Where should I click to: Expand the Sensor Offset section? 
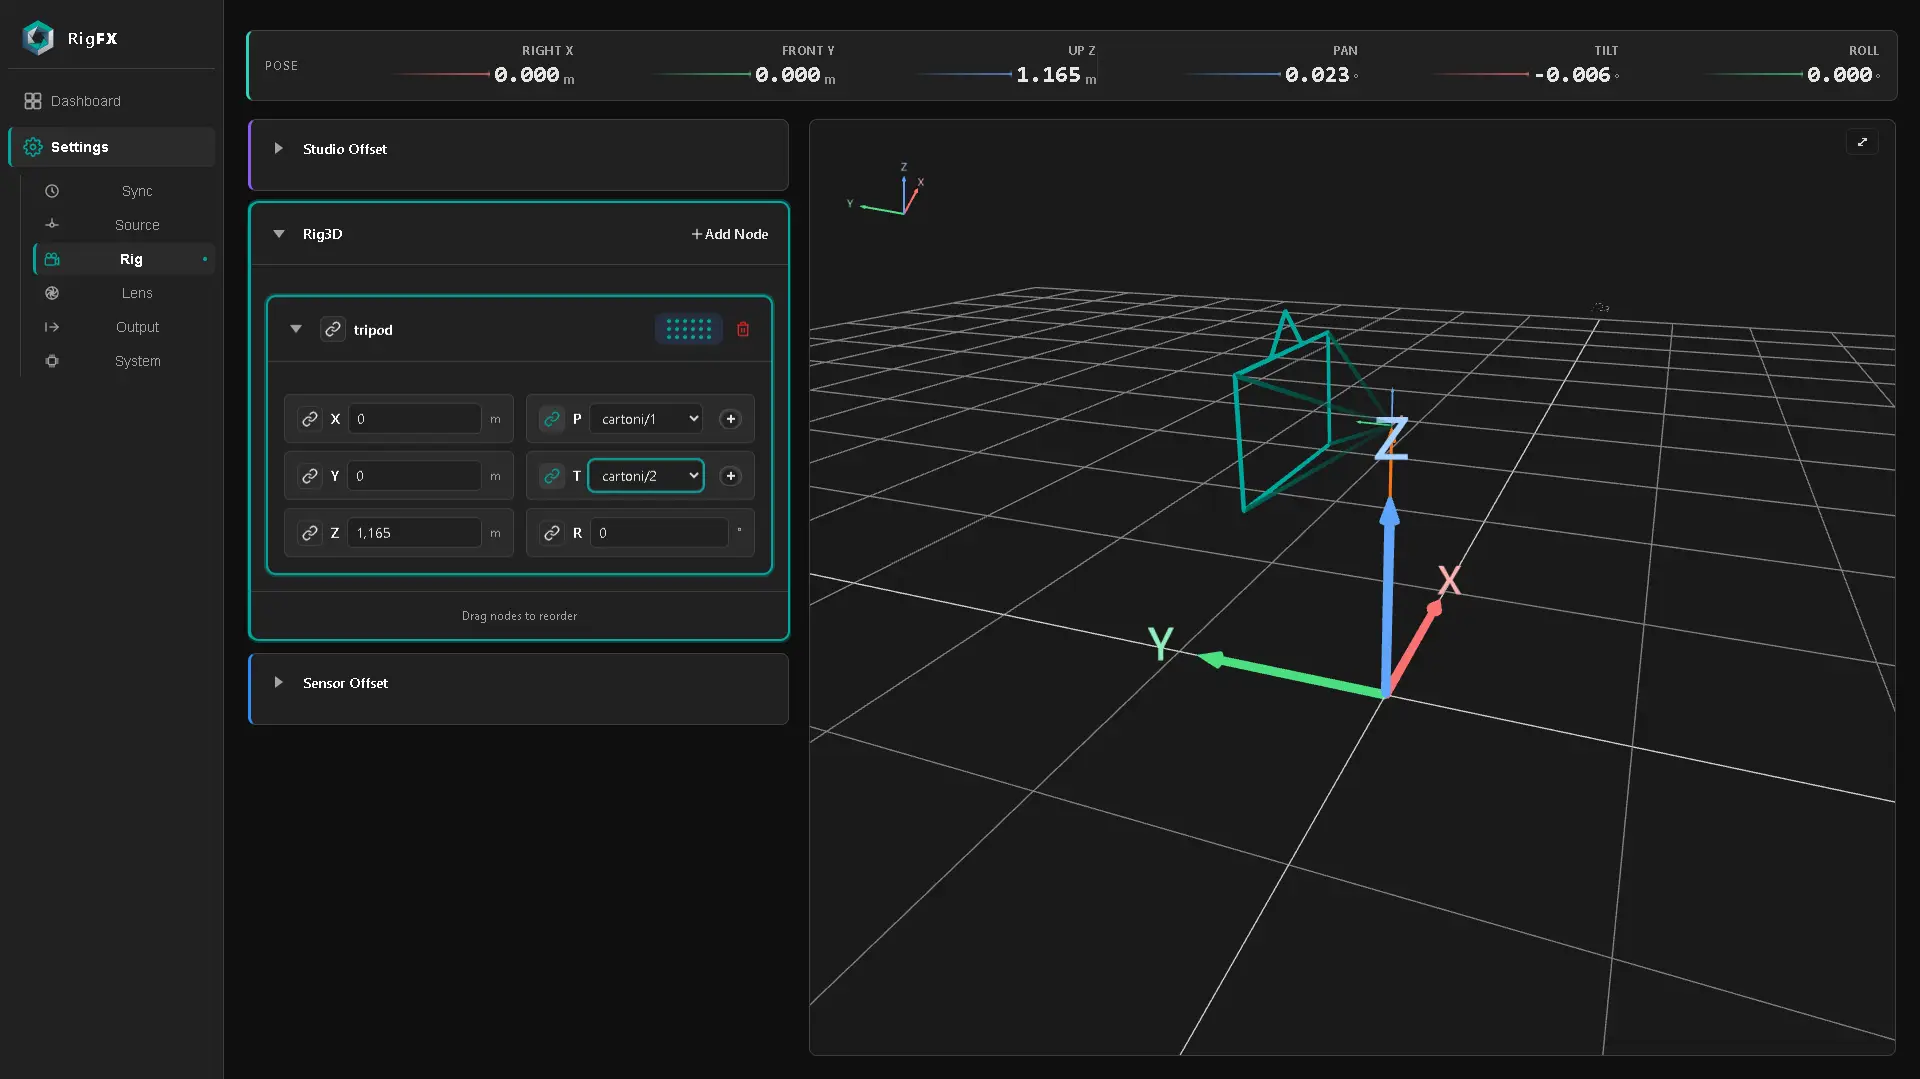(279, 682)
